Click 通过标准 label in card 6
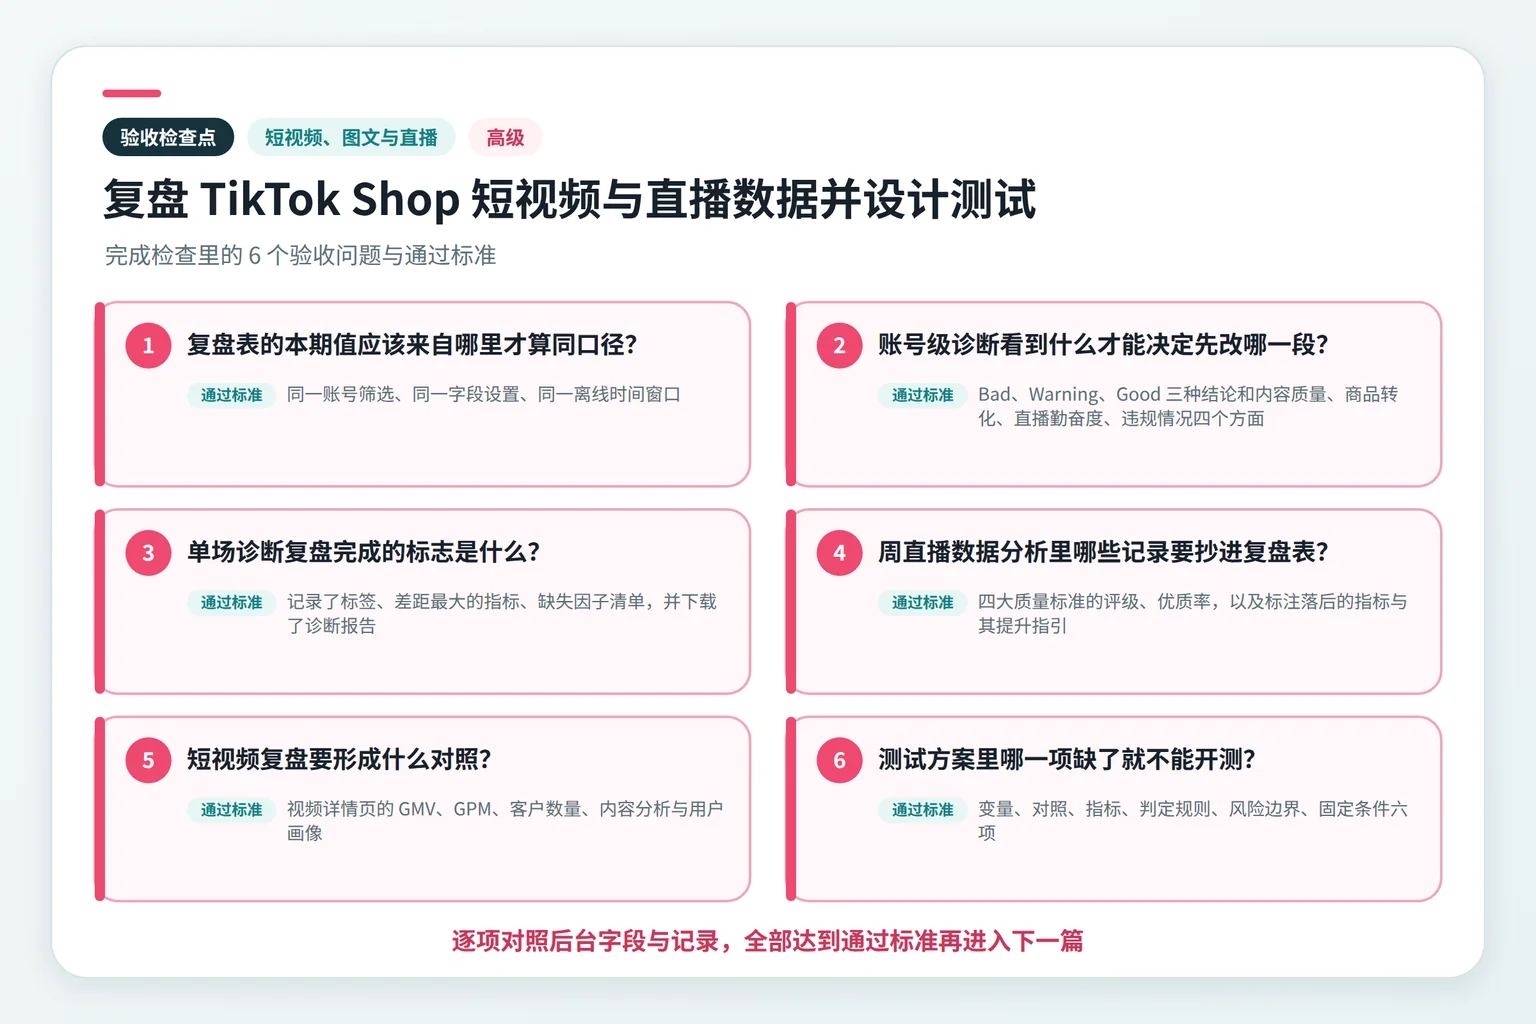The height and width of the screenshot is (1024, 1536). (x=922, y=810)
